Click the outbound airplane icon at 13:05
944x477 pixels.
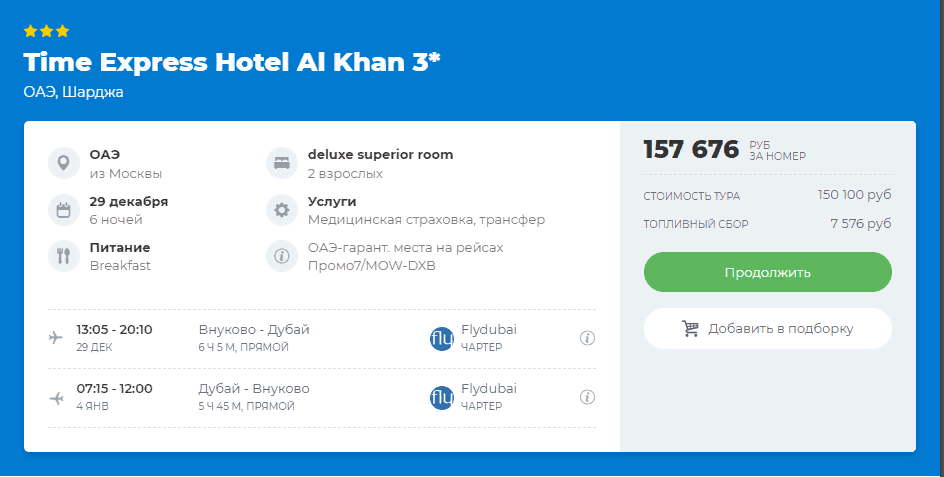[x=56, y=338]
